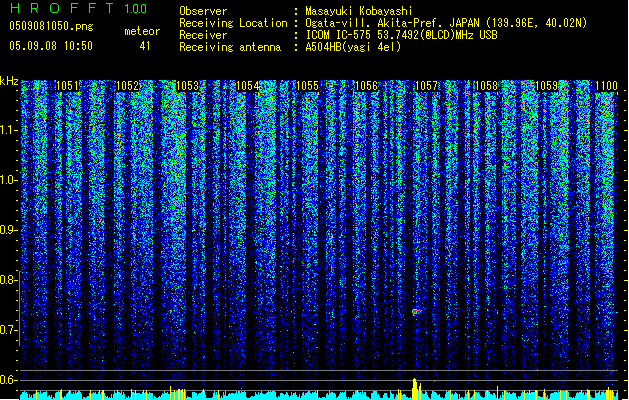Image resolution: width=629 pixels, height=400 pixels.
Task: Click the 1057 time marker
Action: click(x=426, y=86)
